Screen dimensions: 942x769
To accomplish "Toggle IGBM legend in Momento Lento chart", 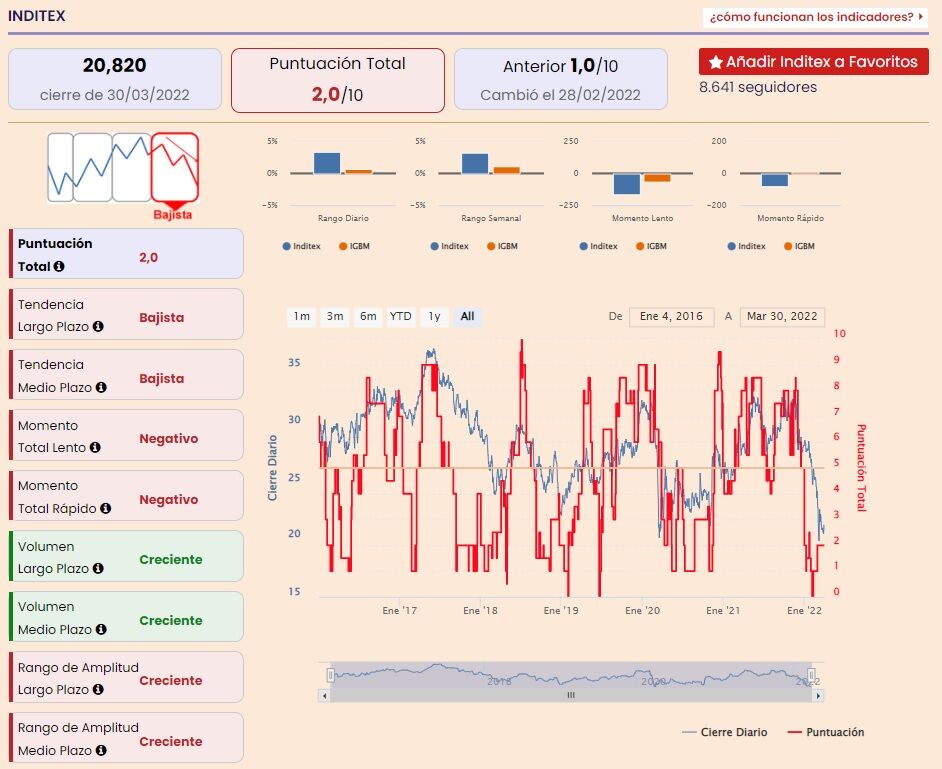I will click(x=651, y=246).
